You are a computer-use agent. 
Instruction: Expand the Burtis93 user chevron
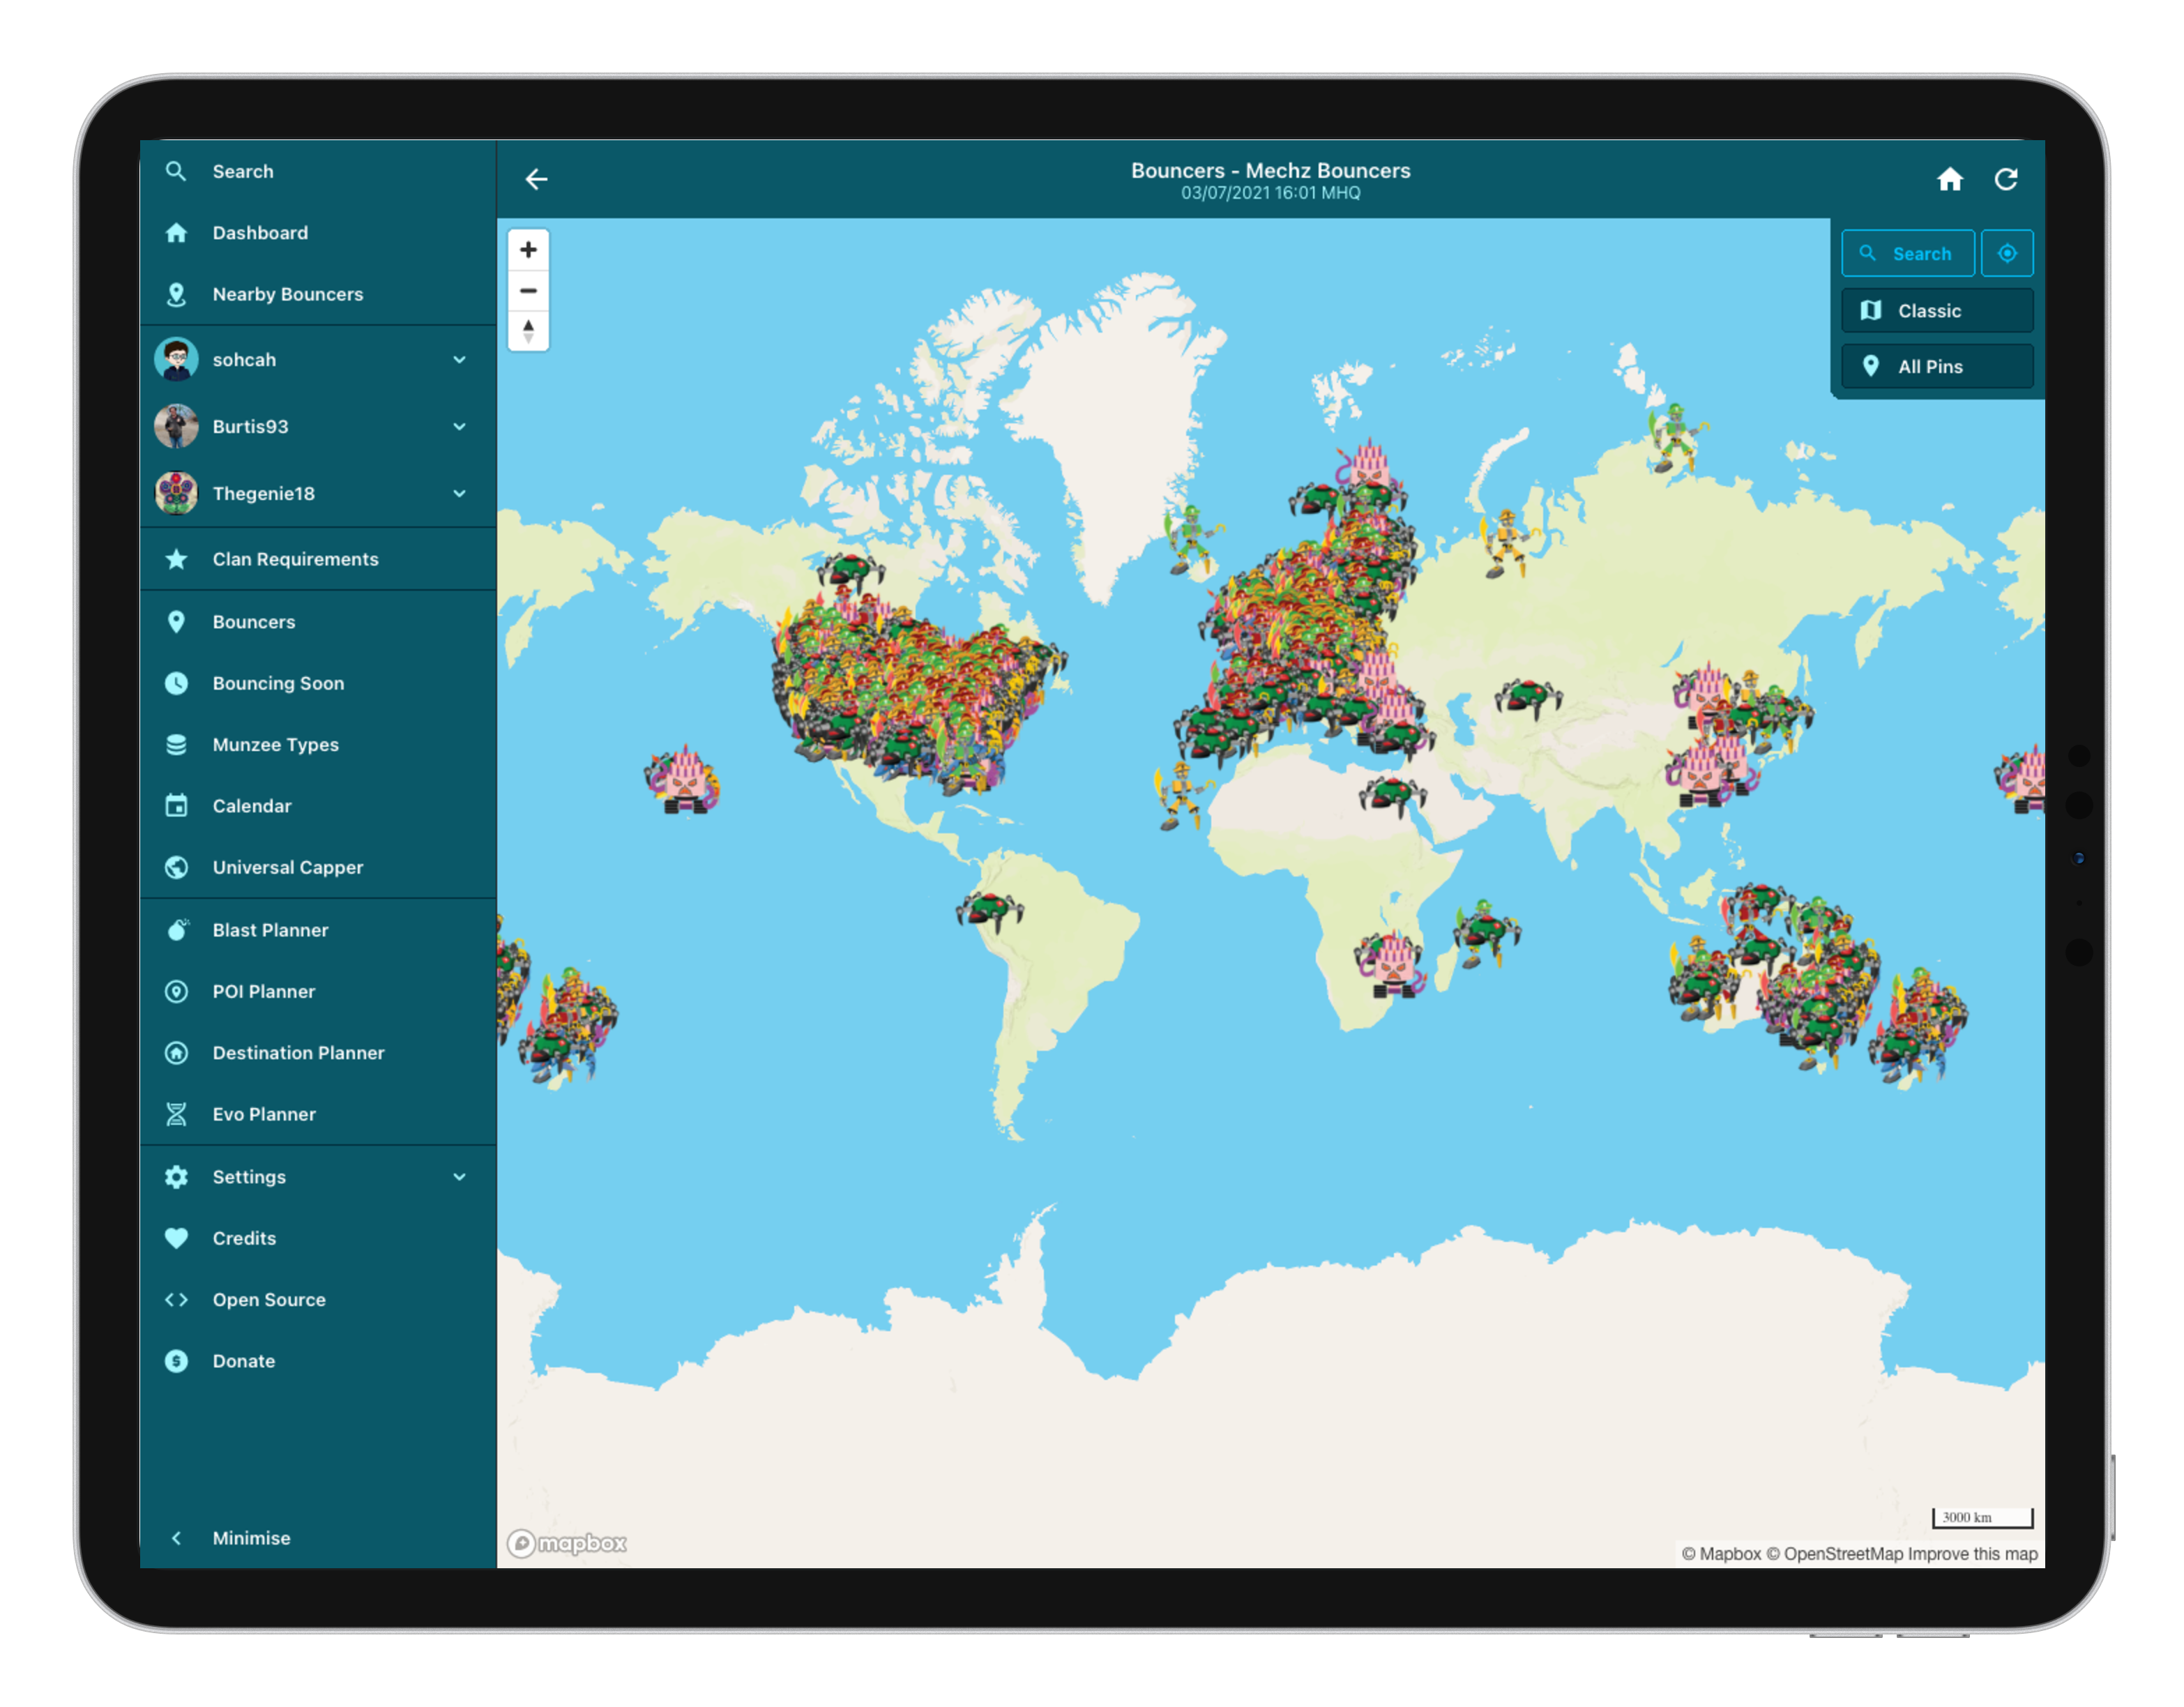459,426
